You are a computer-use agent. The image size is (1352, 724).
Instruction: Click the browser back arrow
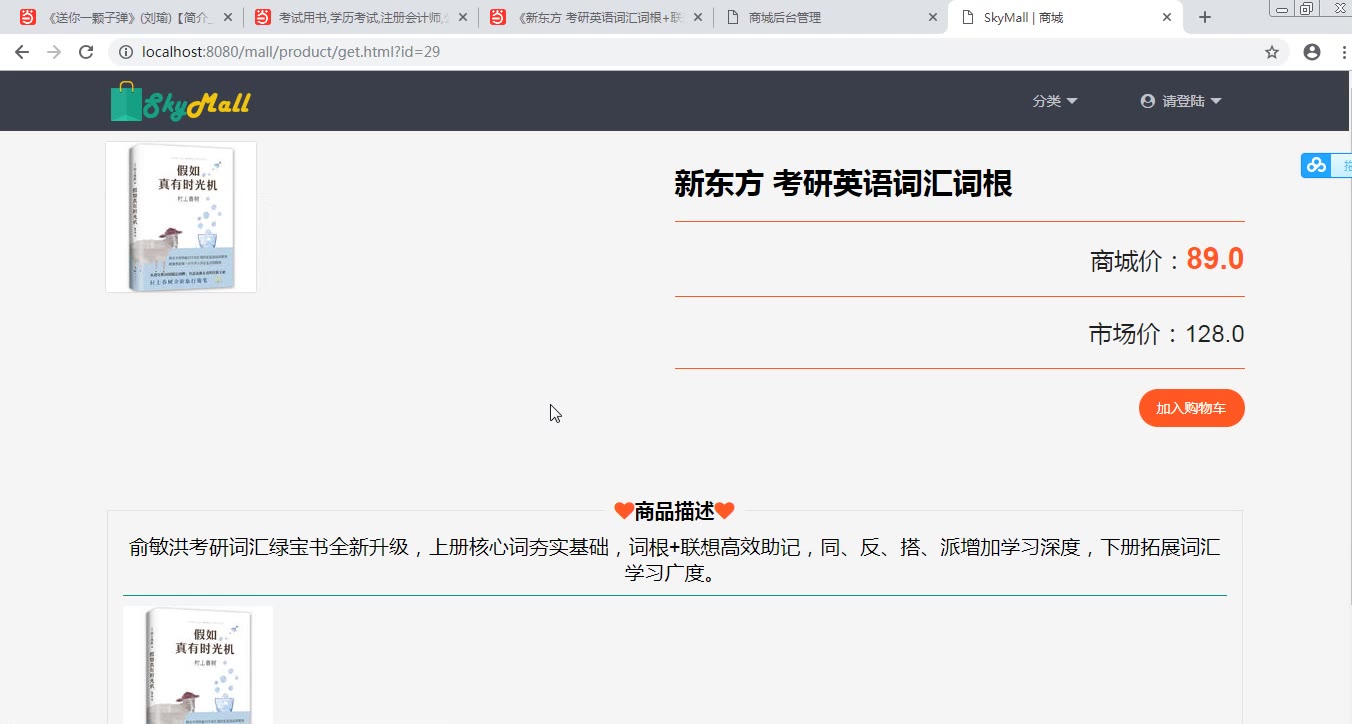click(x=22, y=52)
